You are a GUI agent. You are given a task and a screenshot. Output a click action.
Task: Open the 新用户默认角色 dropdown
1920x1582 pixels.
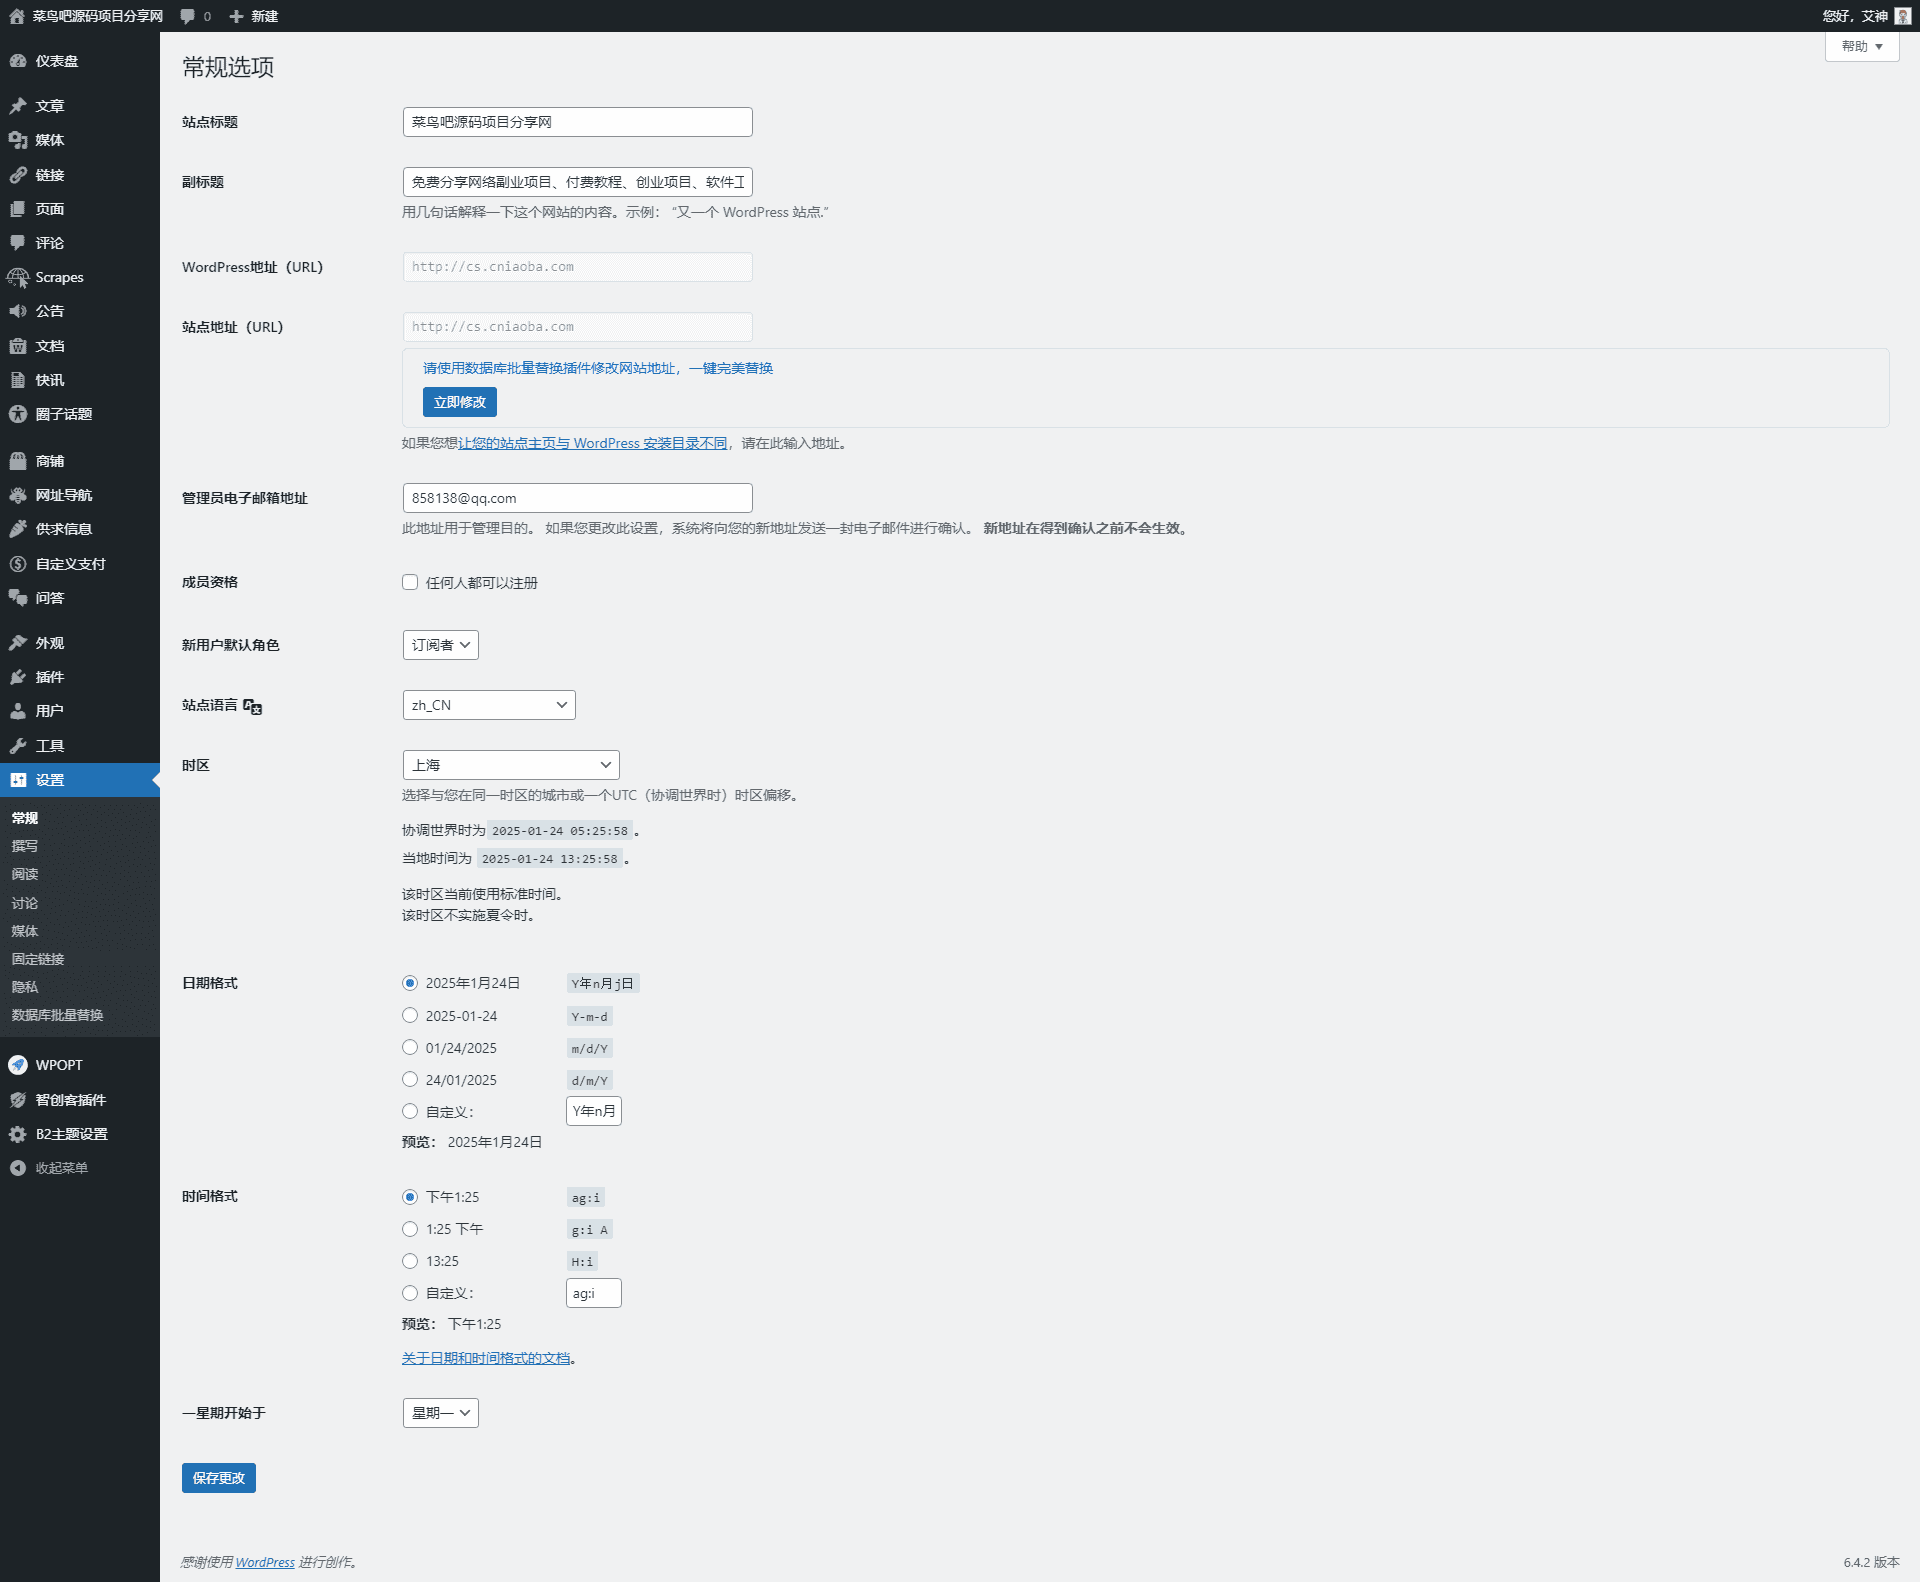(440, 645)
